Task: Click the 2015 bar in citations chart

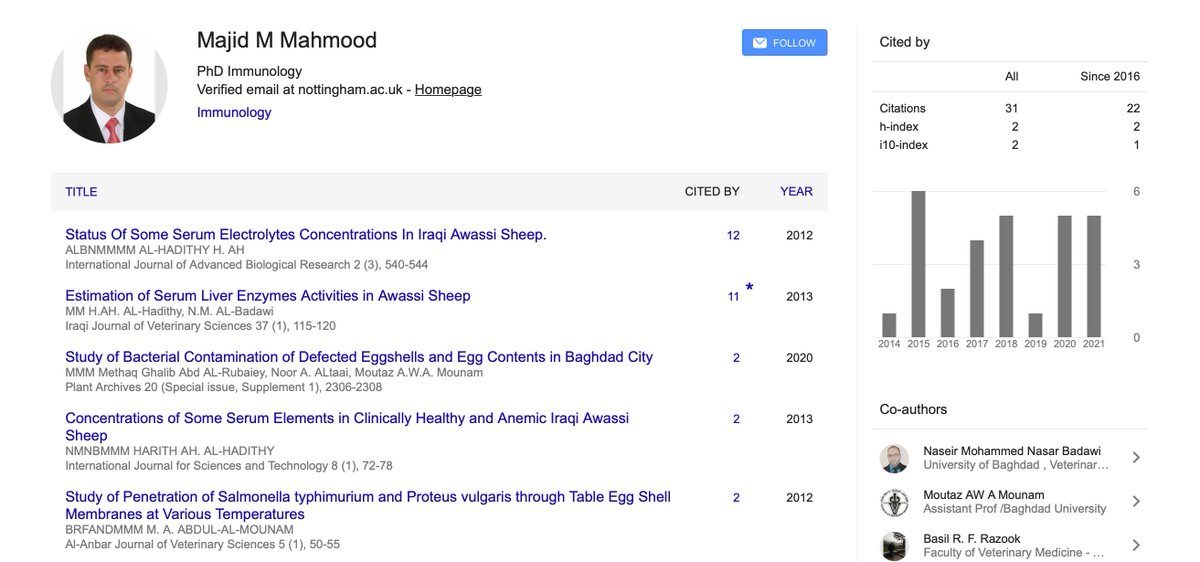Action: pyautogui.click(x=918, y=264)
